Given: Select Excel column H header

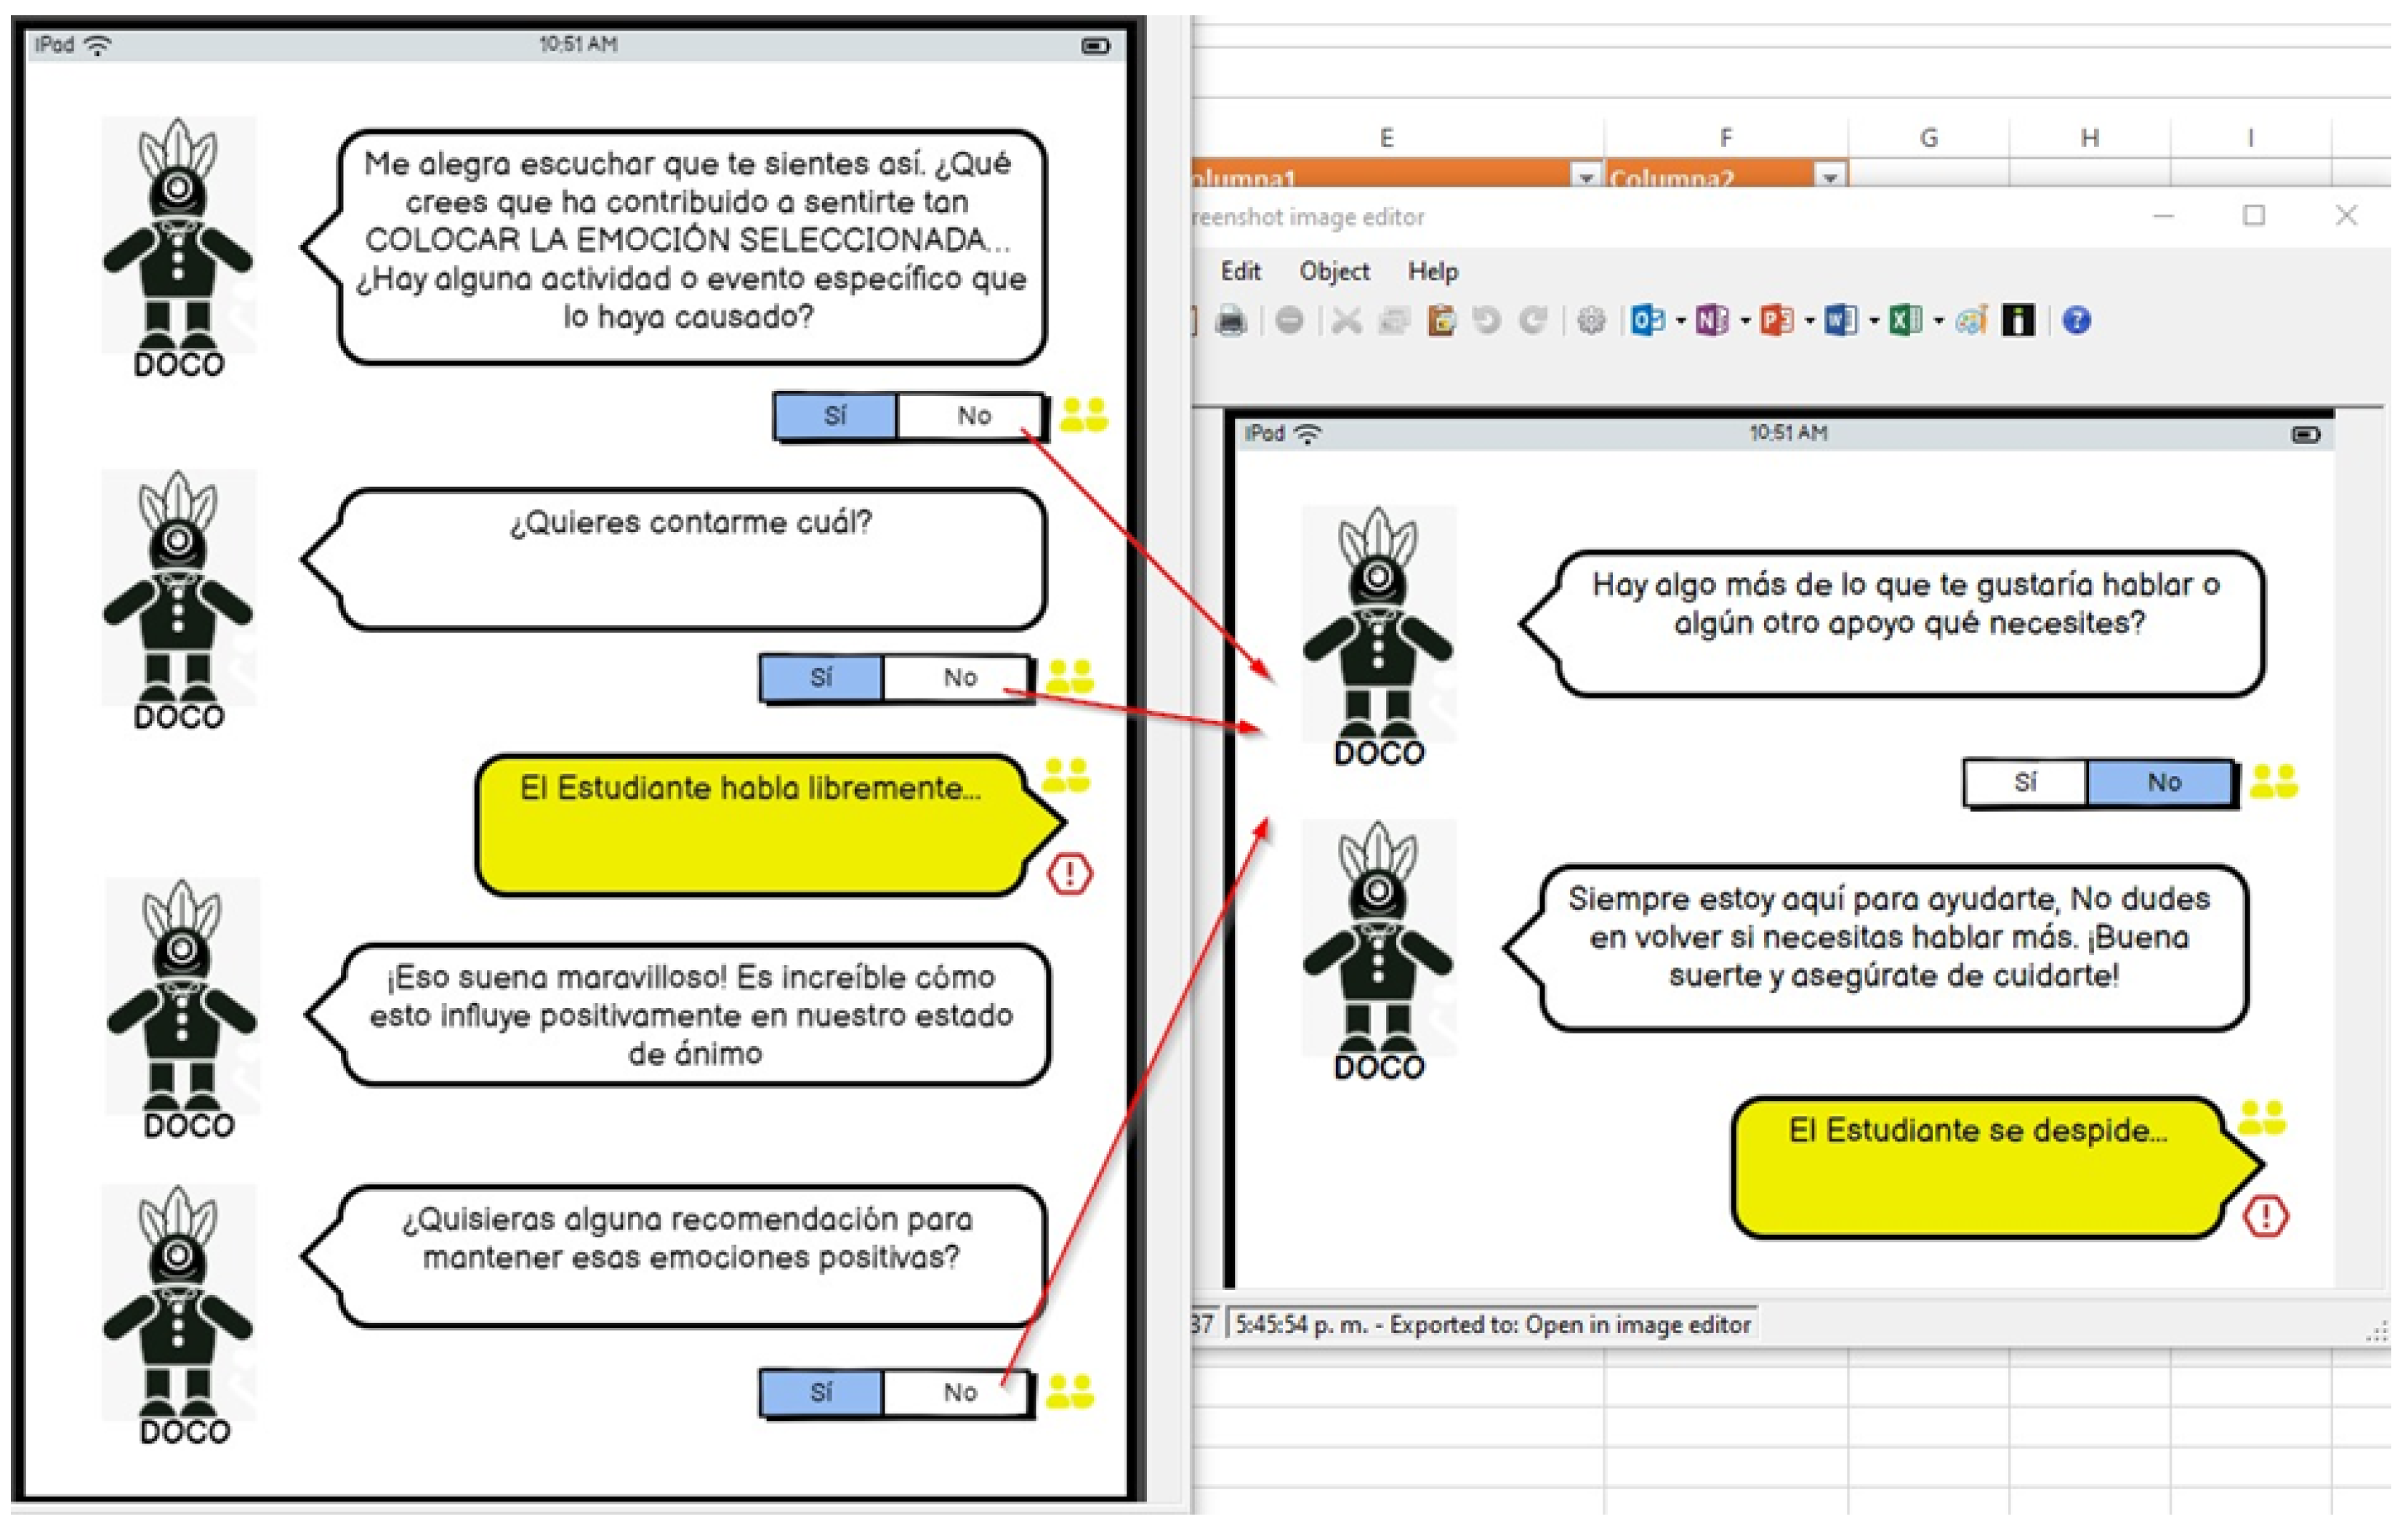Looking at the screenshot, I should click(2090, 138).
